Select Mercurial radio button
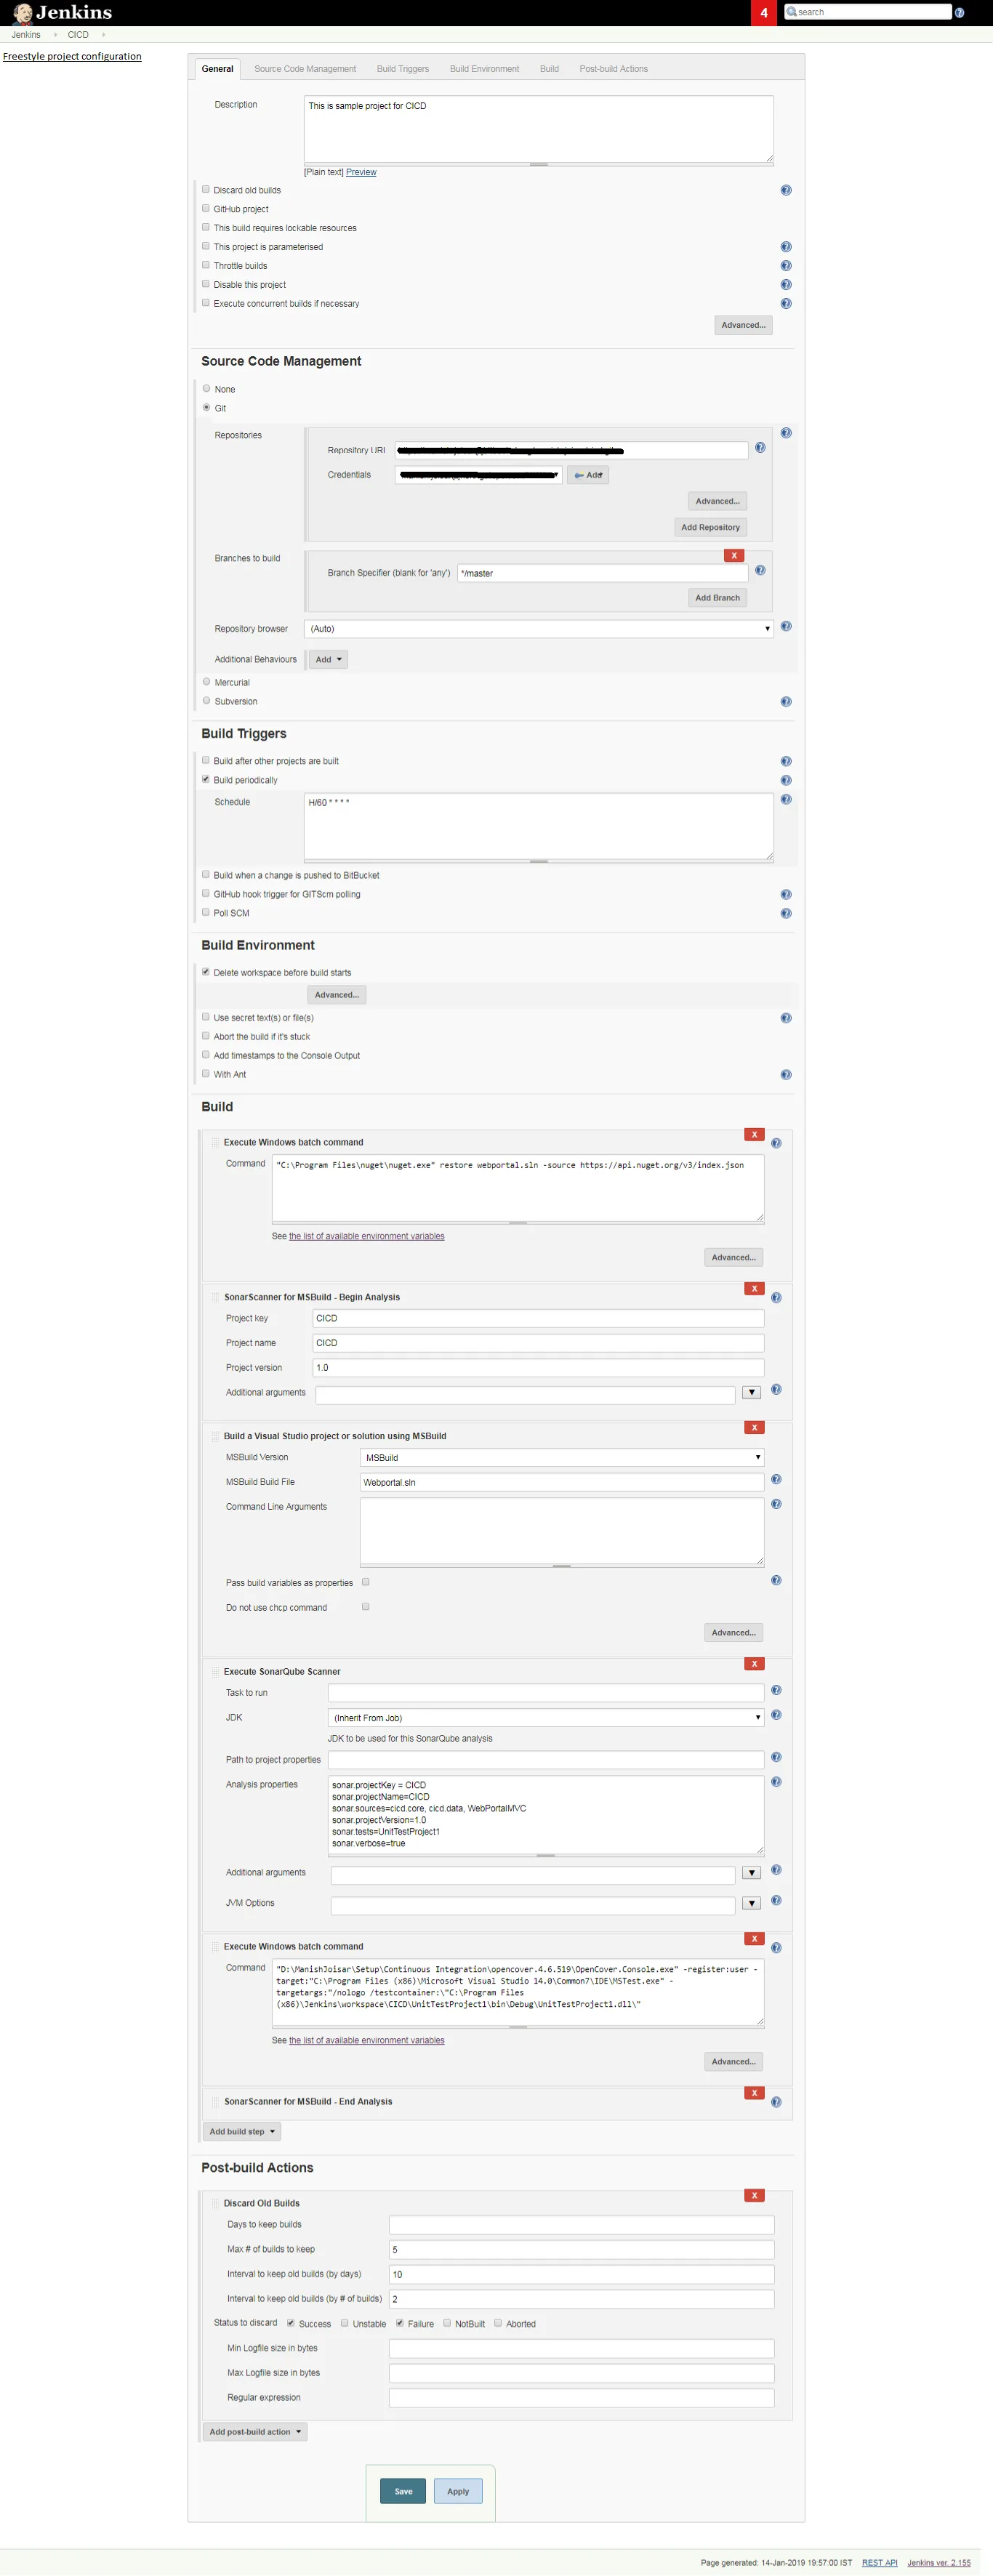 207,682
